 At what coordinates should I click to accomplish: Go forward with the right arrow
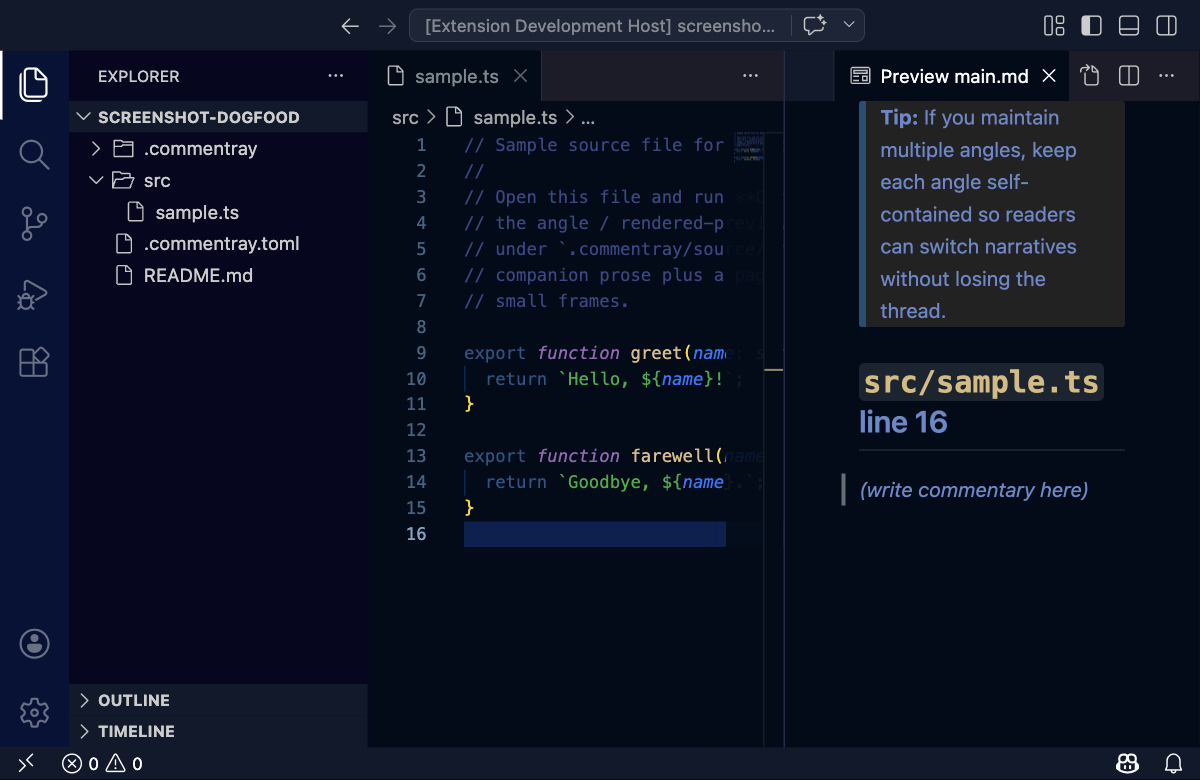(x=388, y=26)
